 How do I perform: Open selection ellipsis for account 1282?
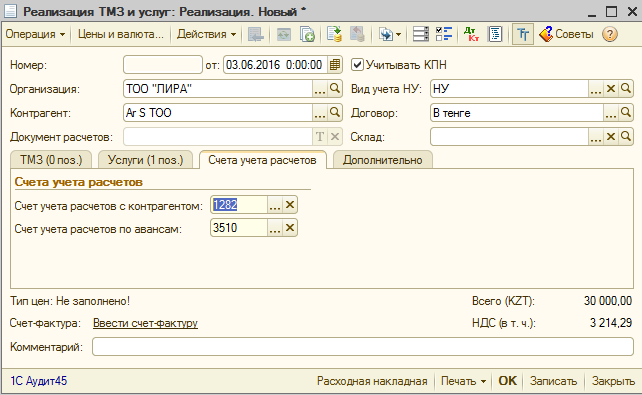click(x=275, y=205)
